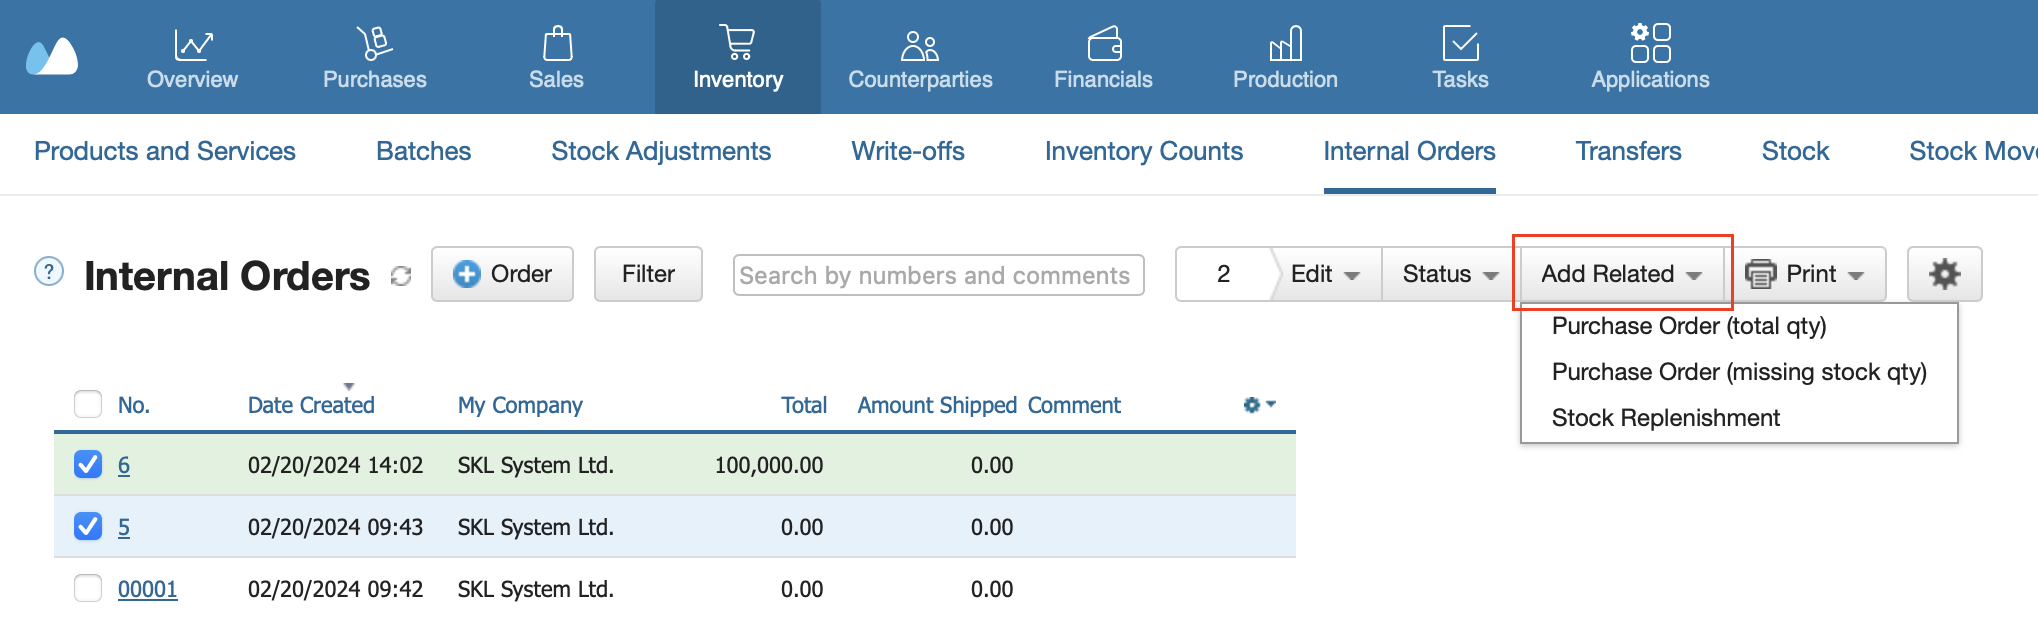The width and height of the screenshot is (2038, 618).
Task: Sort by Total column
Action: [804, 405]
